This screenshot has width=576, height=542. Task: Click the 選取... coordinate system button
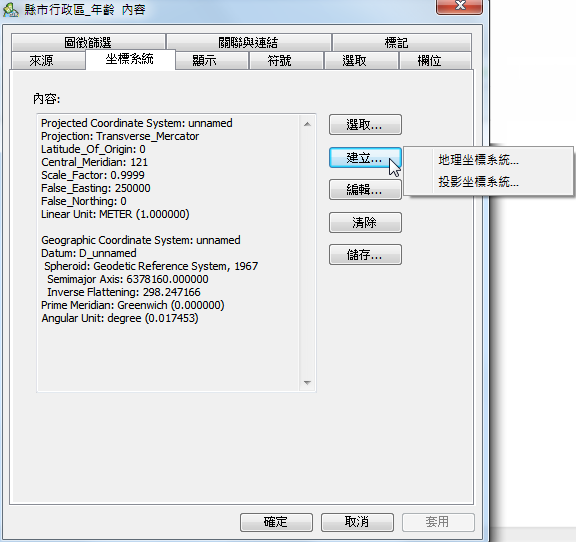[365, 125]
